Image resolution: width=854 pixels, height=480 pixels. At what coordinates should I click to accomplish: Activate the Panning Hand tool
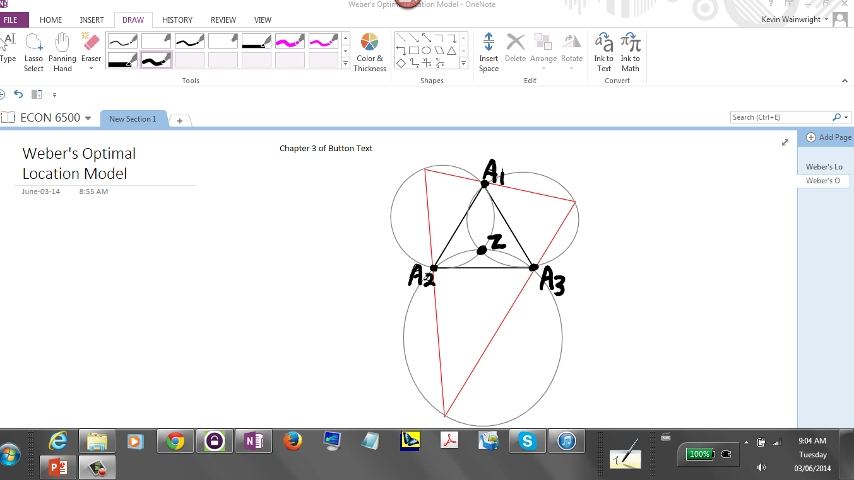point(62,51)
